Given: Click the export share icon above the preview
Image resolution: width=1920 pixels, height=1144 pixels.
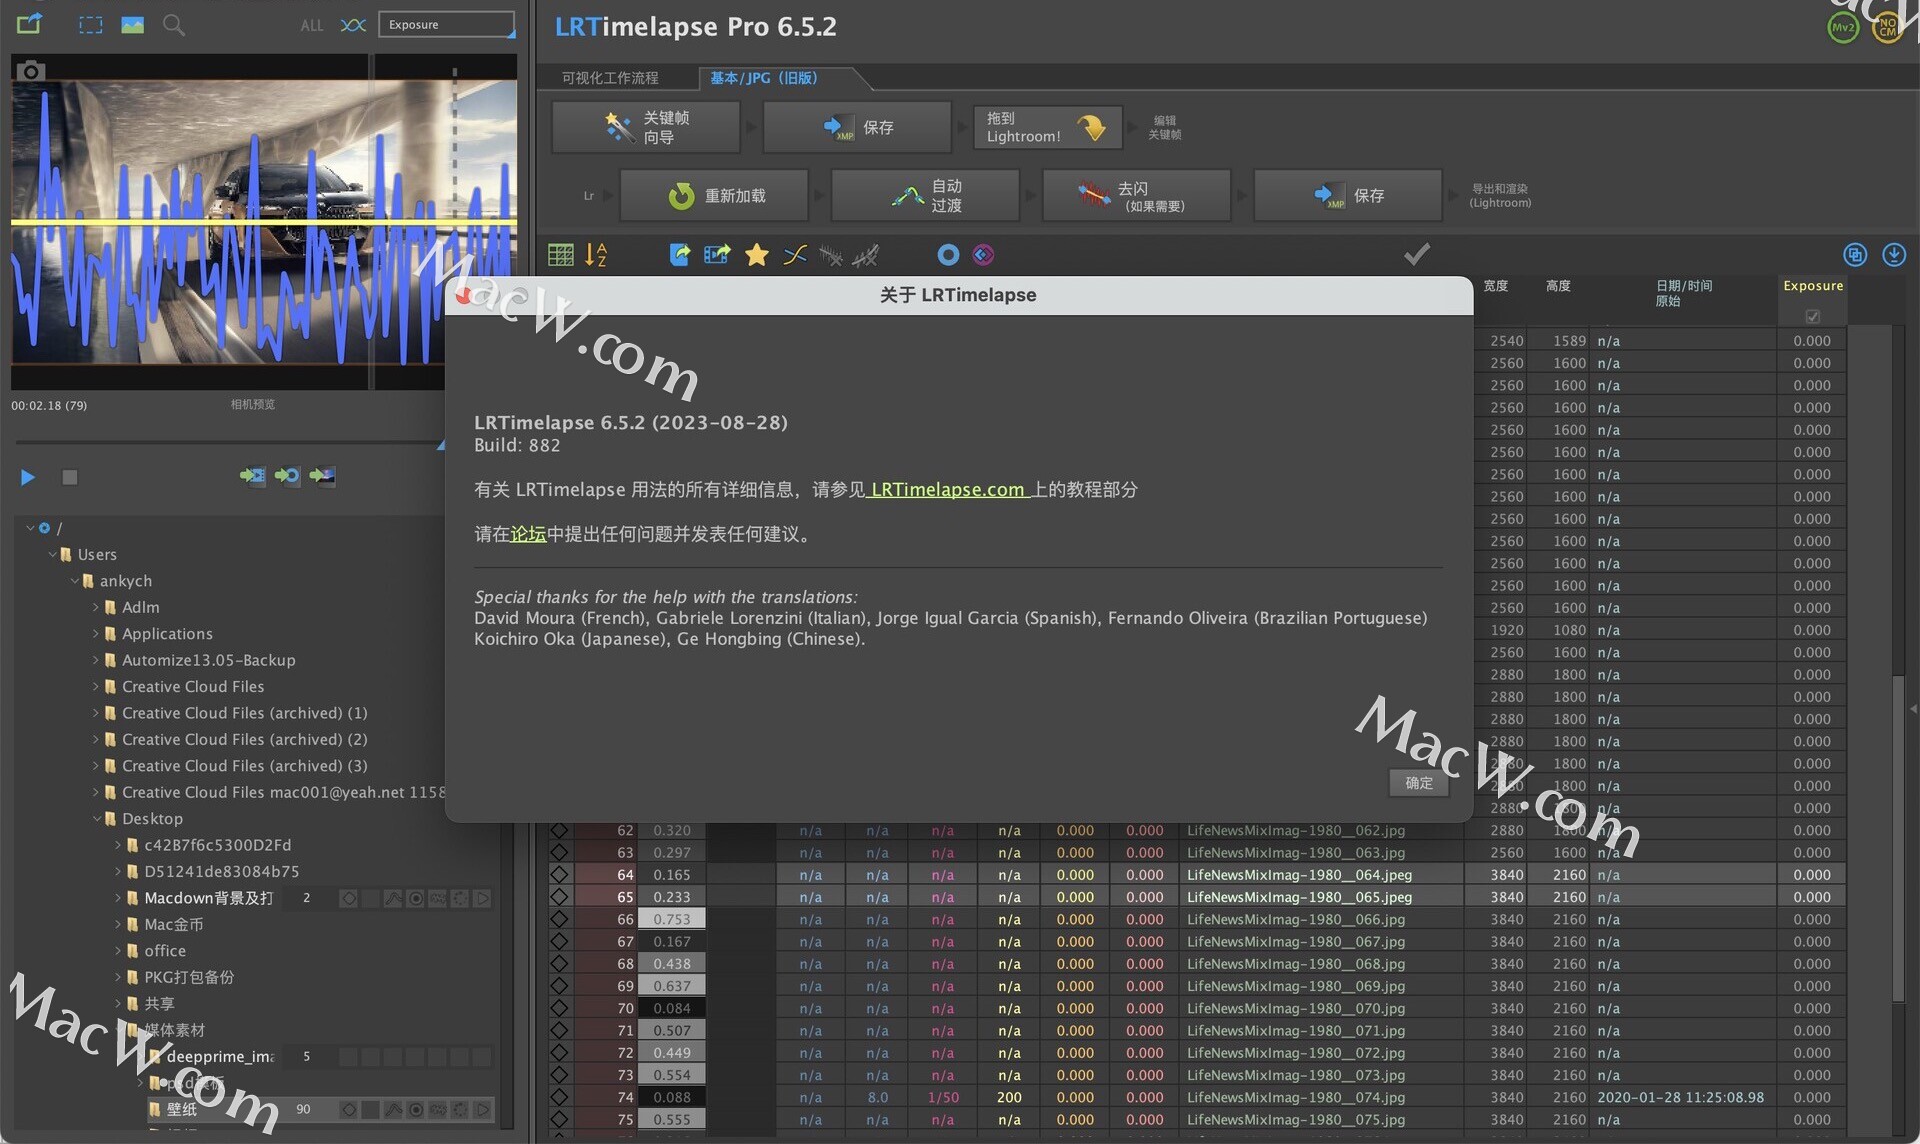Looking at the screenshot, I should 30,23.
